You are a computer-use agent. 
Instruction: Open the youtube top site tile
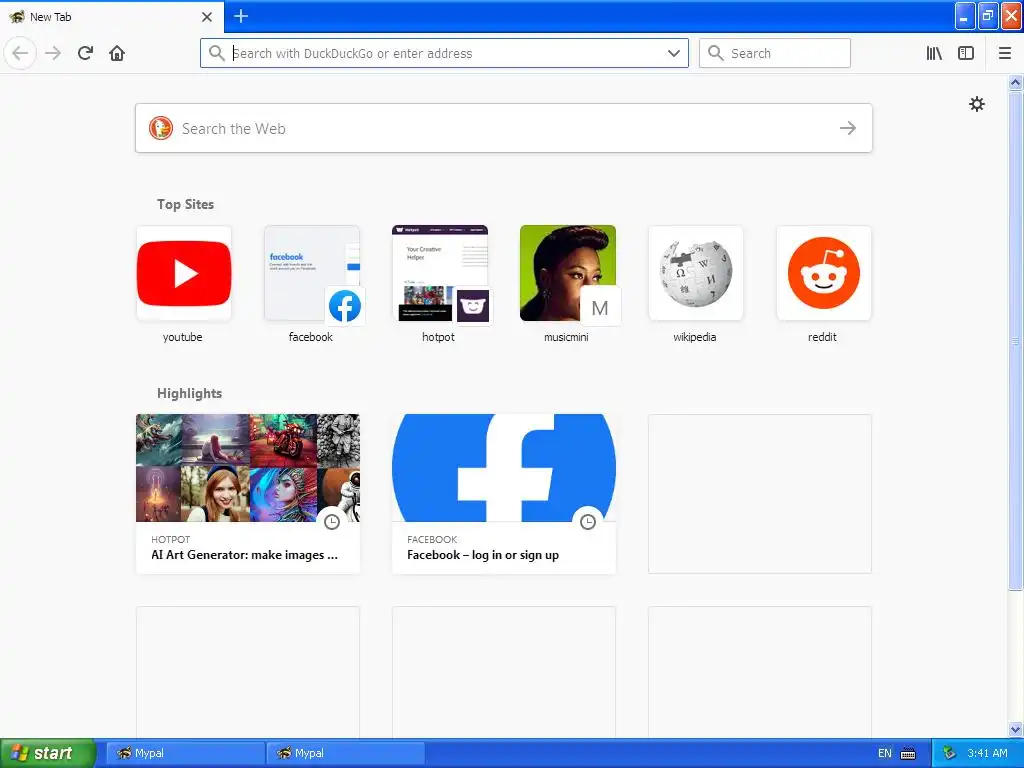click(x=184, y=273)
